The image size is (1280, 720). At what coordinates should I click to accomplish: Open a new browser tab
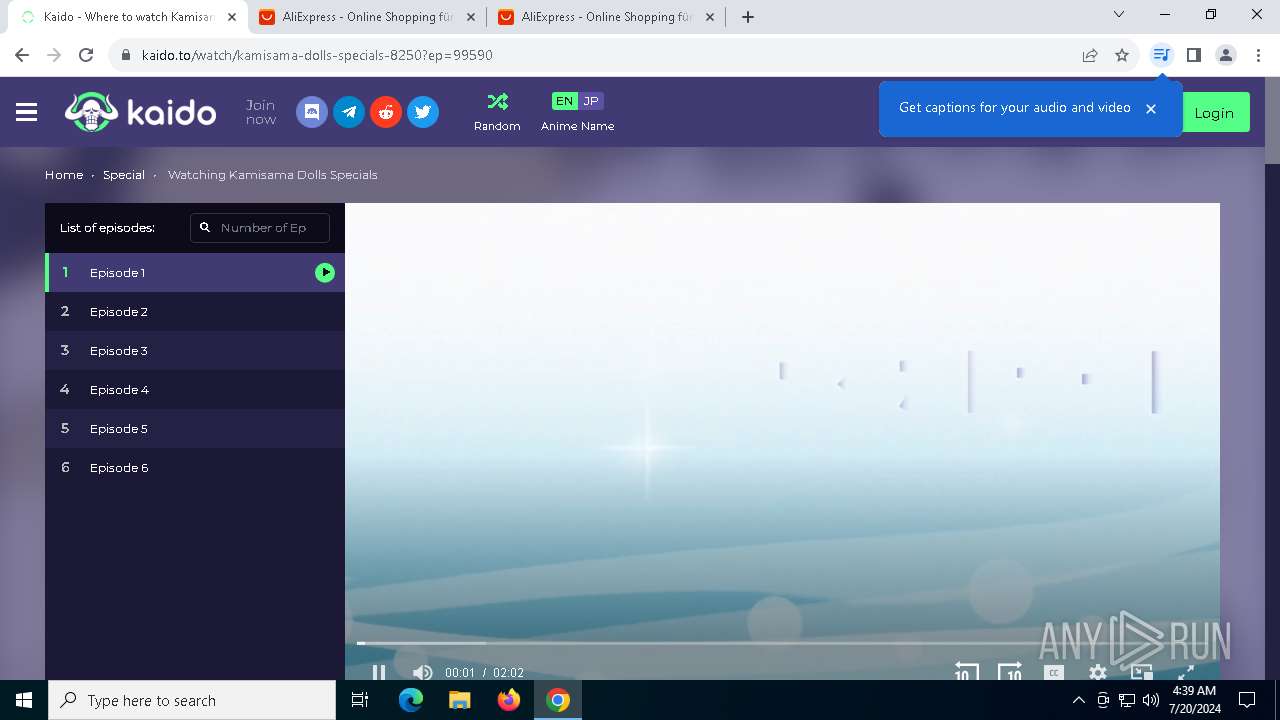click(748, 17)
